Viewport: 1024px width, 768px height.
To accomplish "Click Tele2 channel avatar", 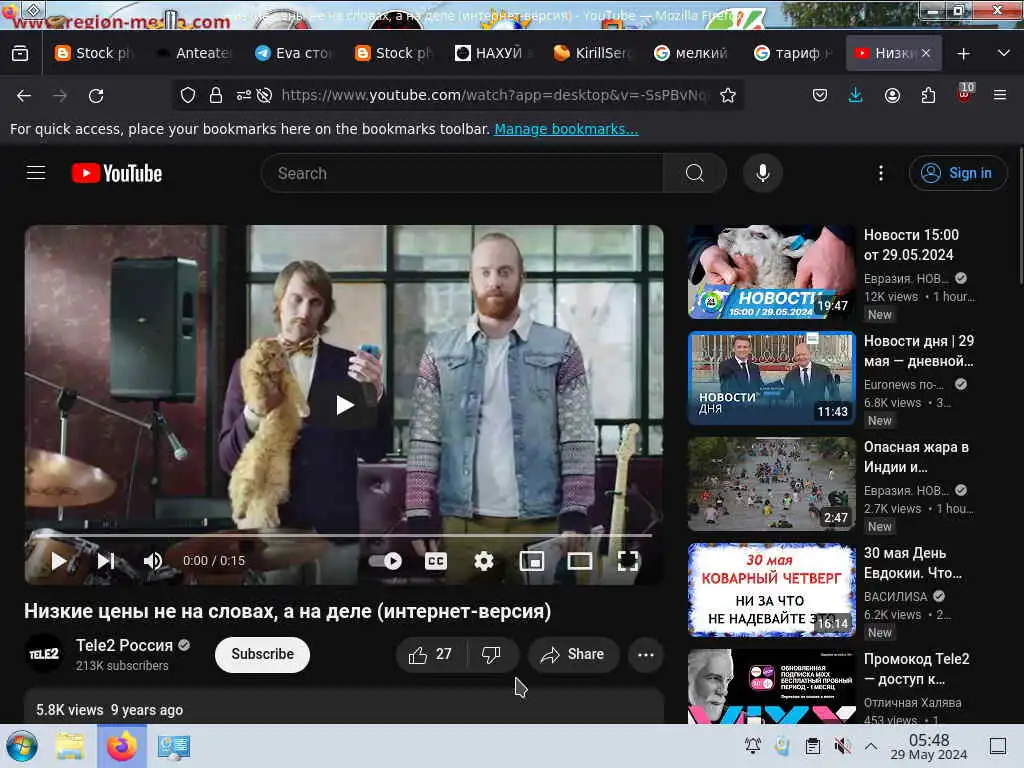I will pyautogui.click(x=44, y=654).
